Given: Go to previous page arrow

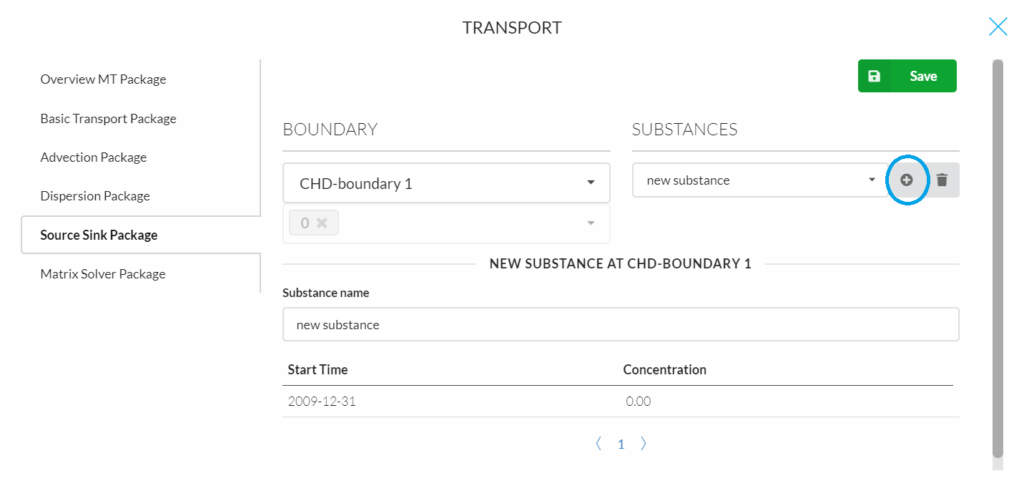Looking at the screenshot, I should pos(598,444).
